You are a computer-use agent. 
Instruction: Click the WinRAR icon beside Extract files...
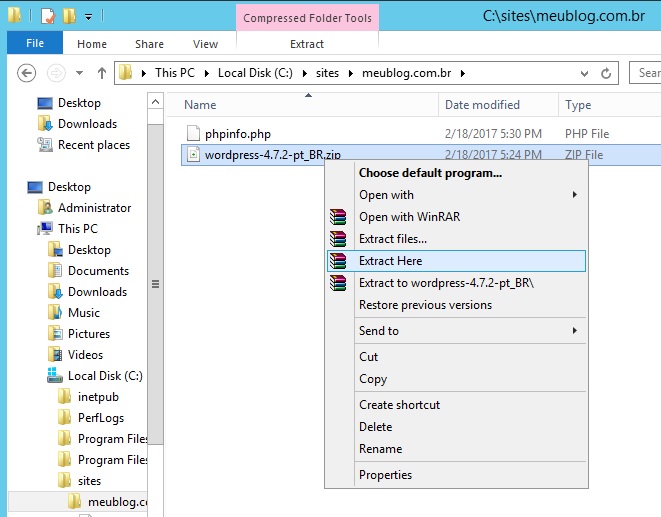pos(338,239)
